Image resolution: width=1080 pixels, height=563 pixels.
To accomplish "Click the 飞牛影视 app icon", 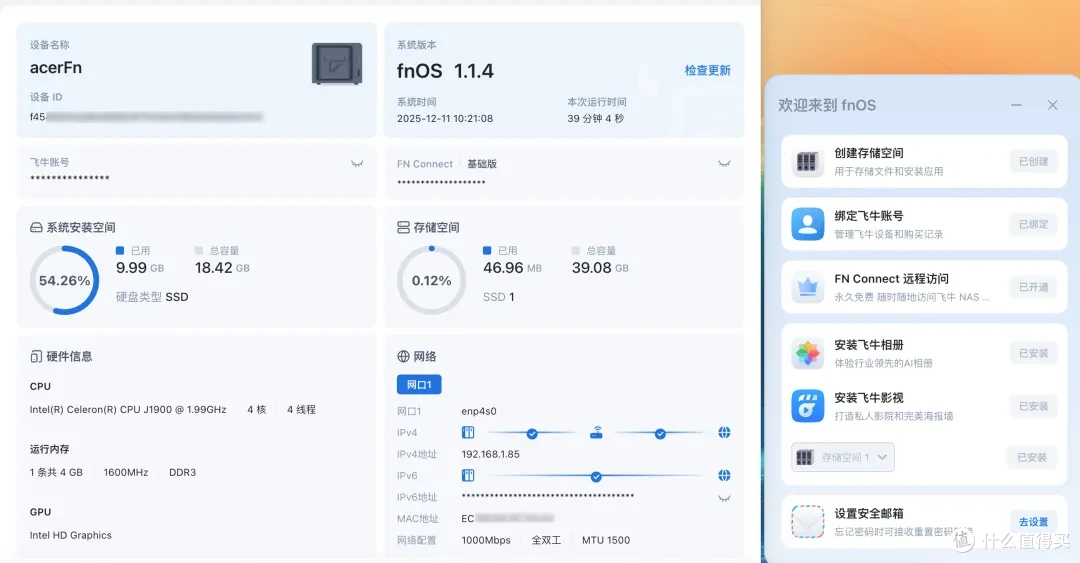I will 807,407.
